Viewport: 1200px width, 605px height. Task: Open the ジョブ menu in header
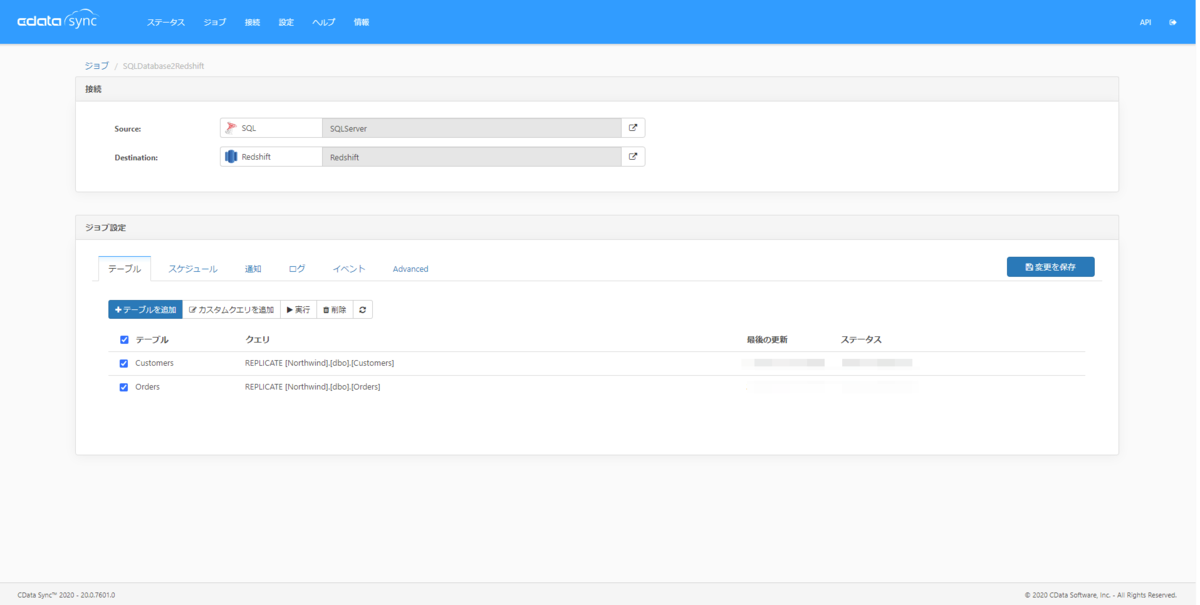pyautogui.click(x=215, y=22)
